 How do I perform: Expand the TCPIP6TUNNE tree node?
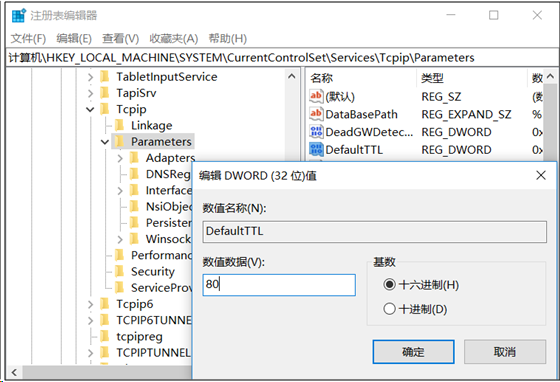91,321
